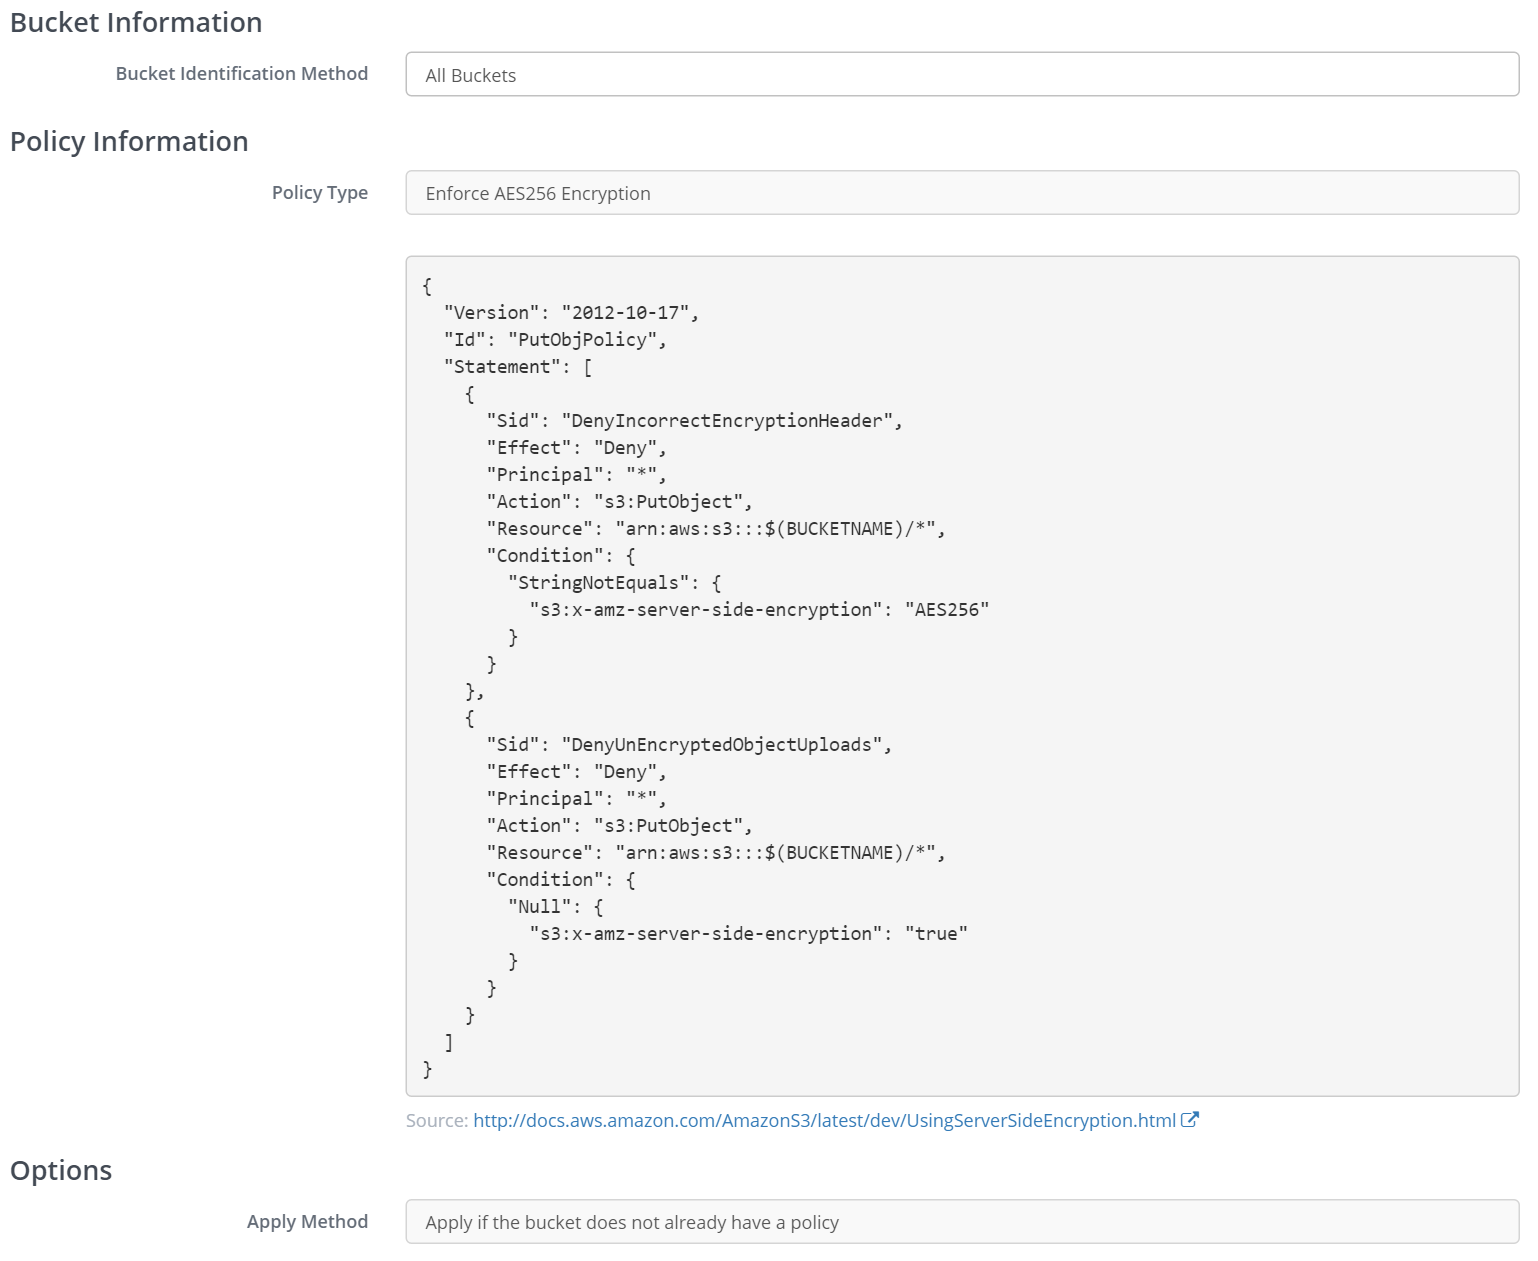Click the "Id": "PutObjPolicy" line in policy

(x=555, y=340)
